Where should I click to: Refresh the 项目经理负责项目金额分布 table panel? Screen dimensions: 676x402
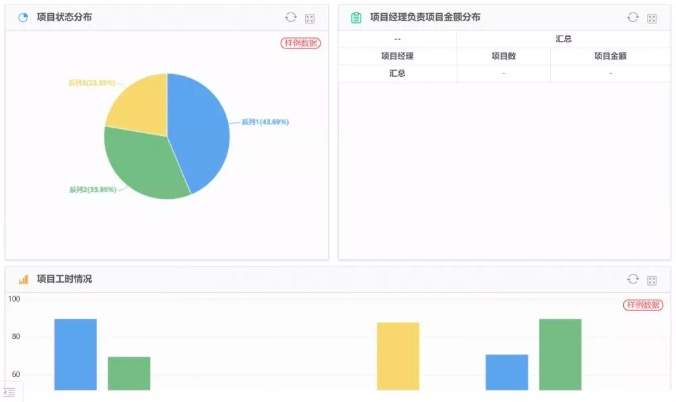point(633,17)
